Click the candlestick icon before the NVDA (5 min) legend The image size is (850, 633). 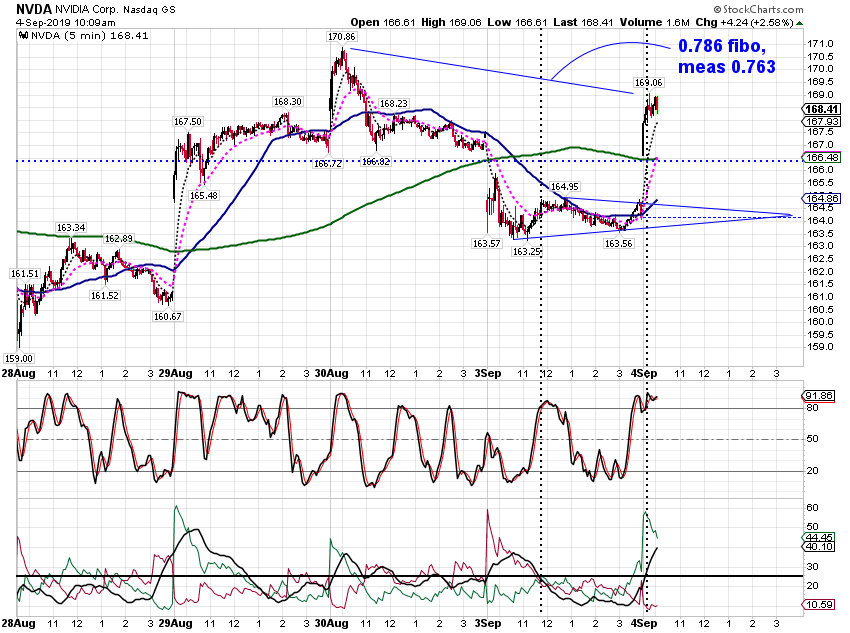coord(23,36)
